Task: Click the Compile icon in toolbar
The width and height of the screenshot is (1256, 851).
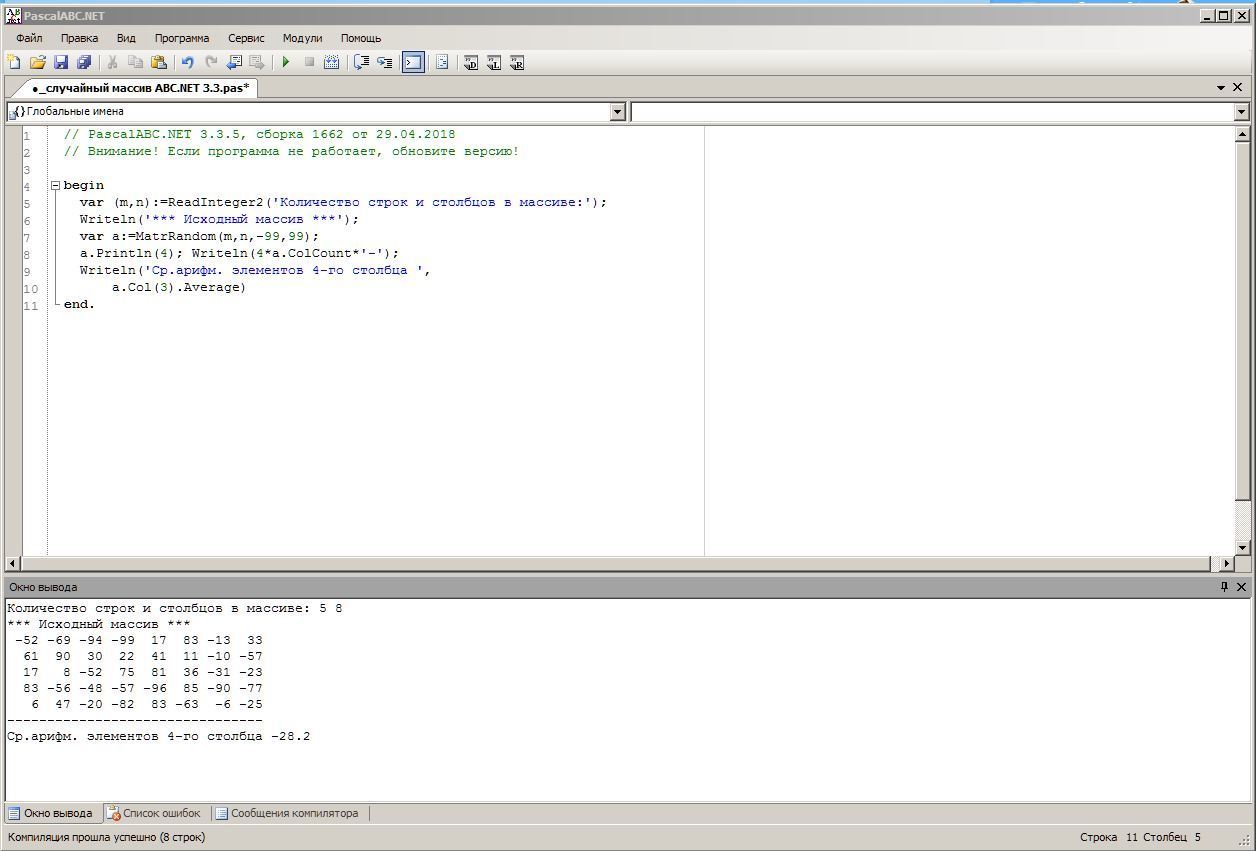Action: (332, 62)
